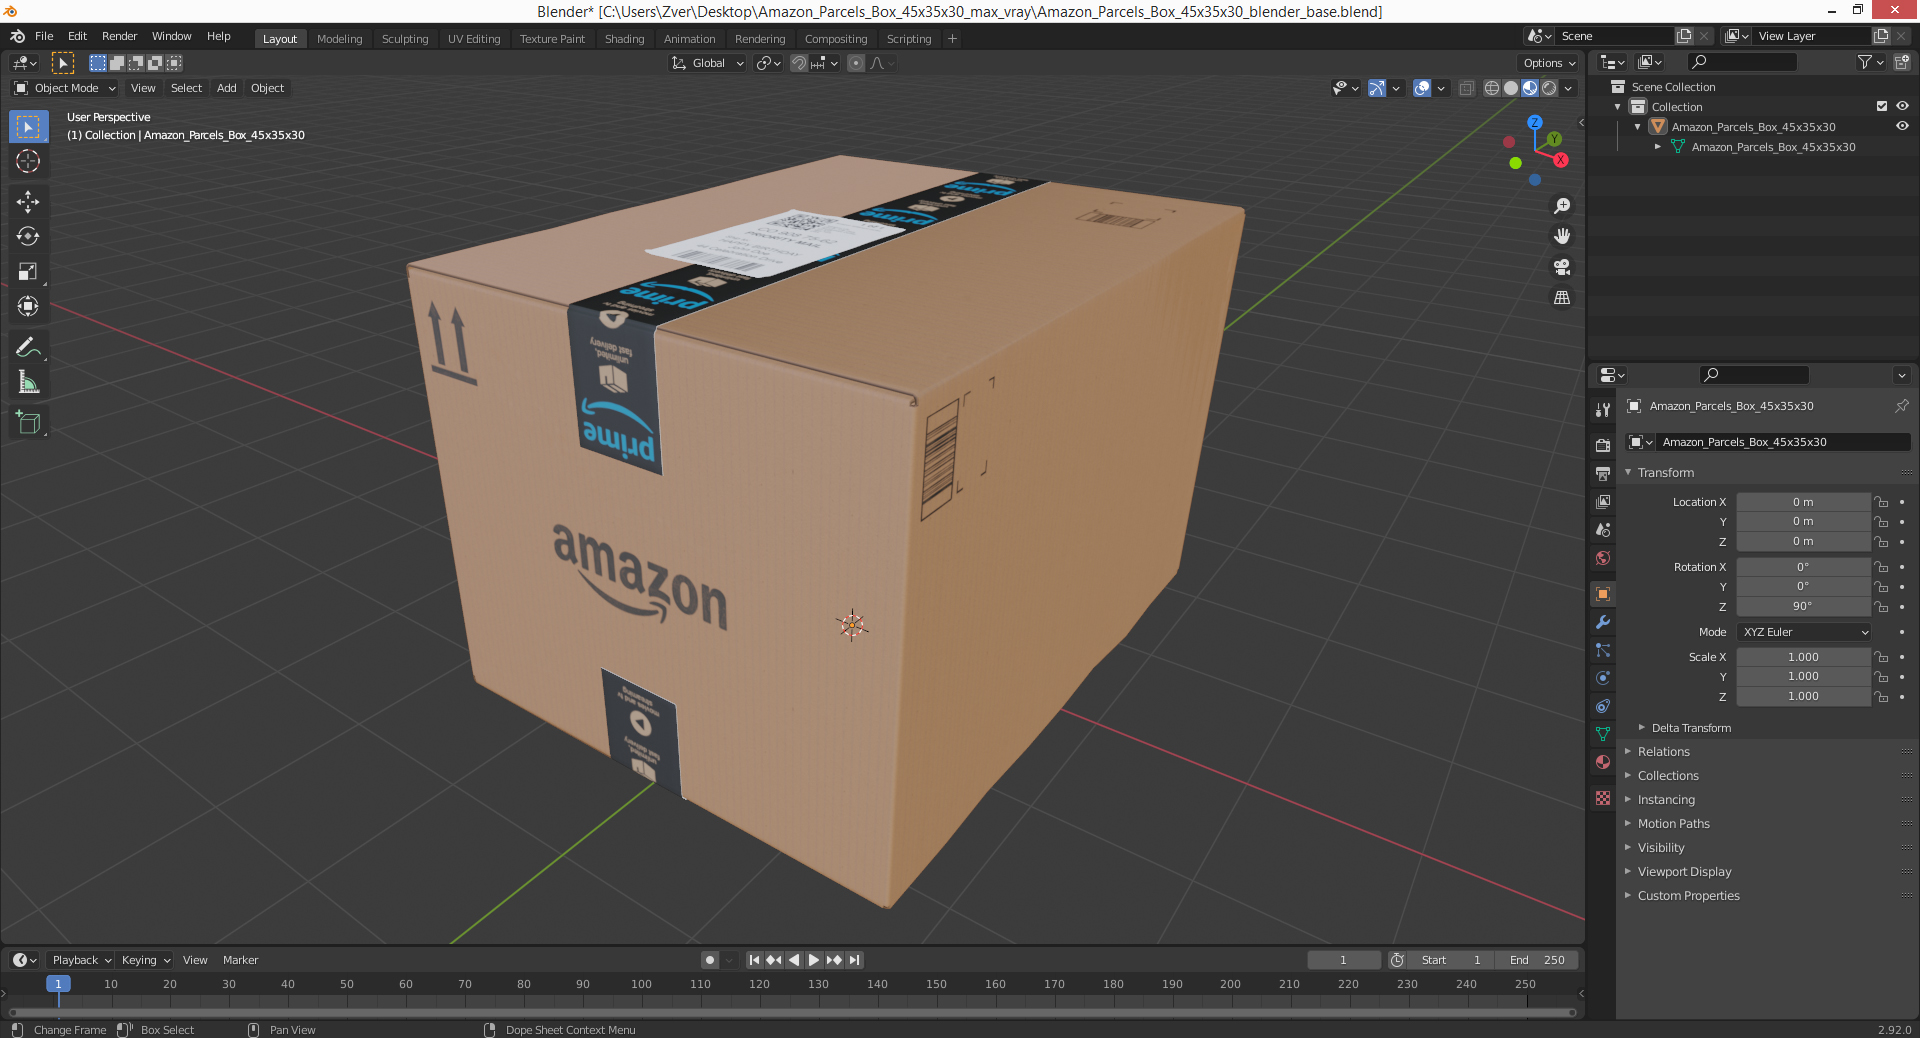
Task: Open viewport shading options dropdown arrow
Action: [x=1569, y=88]
